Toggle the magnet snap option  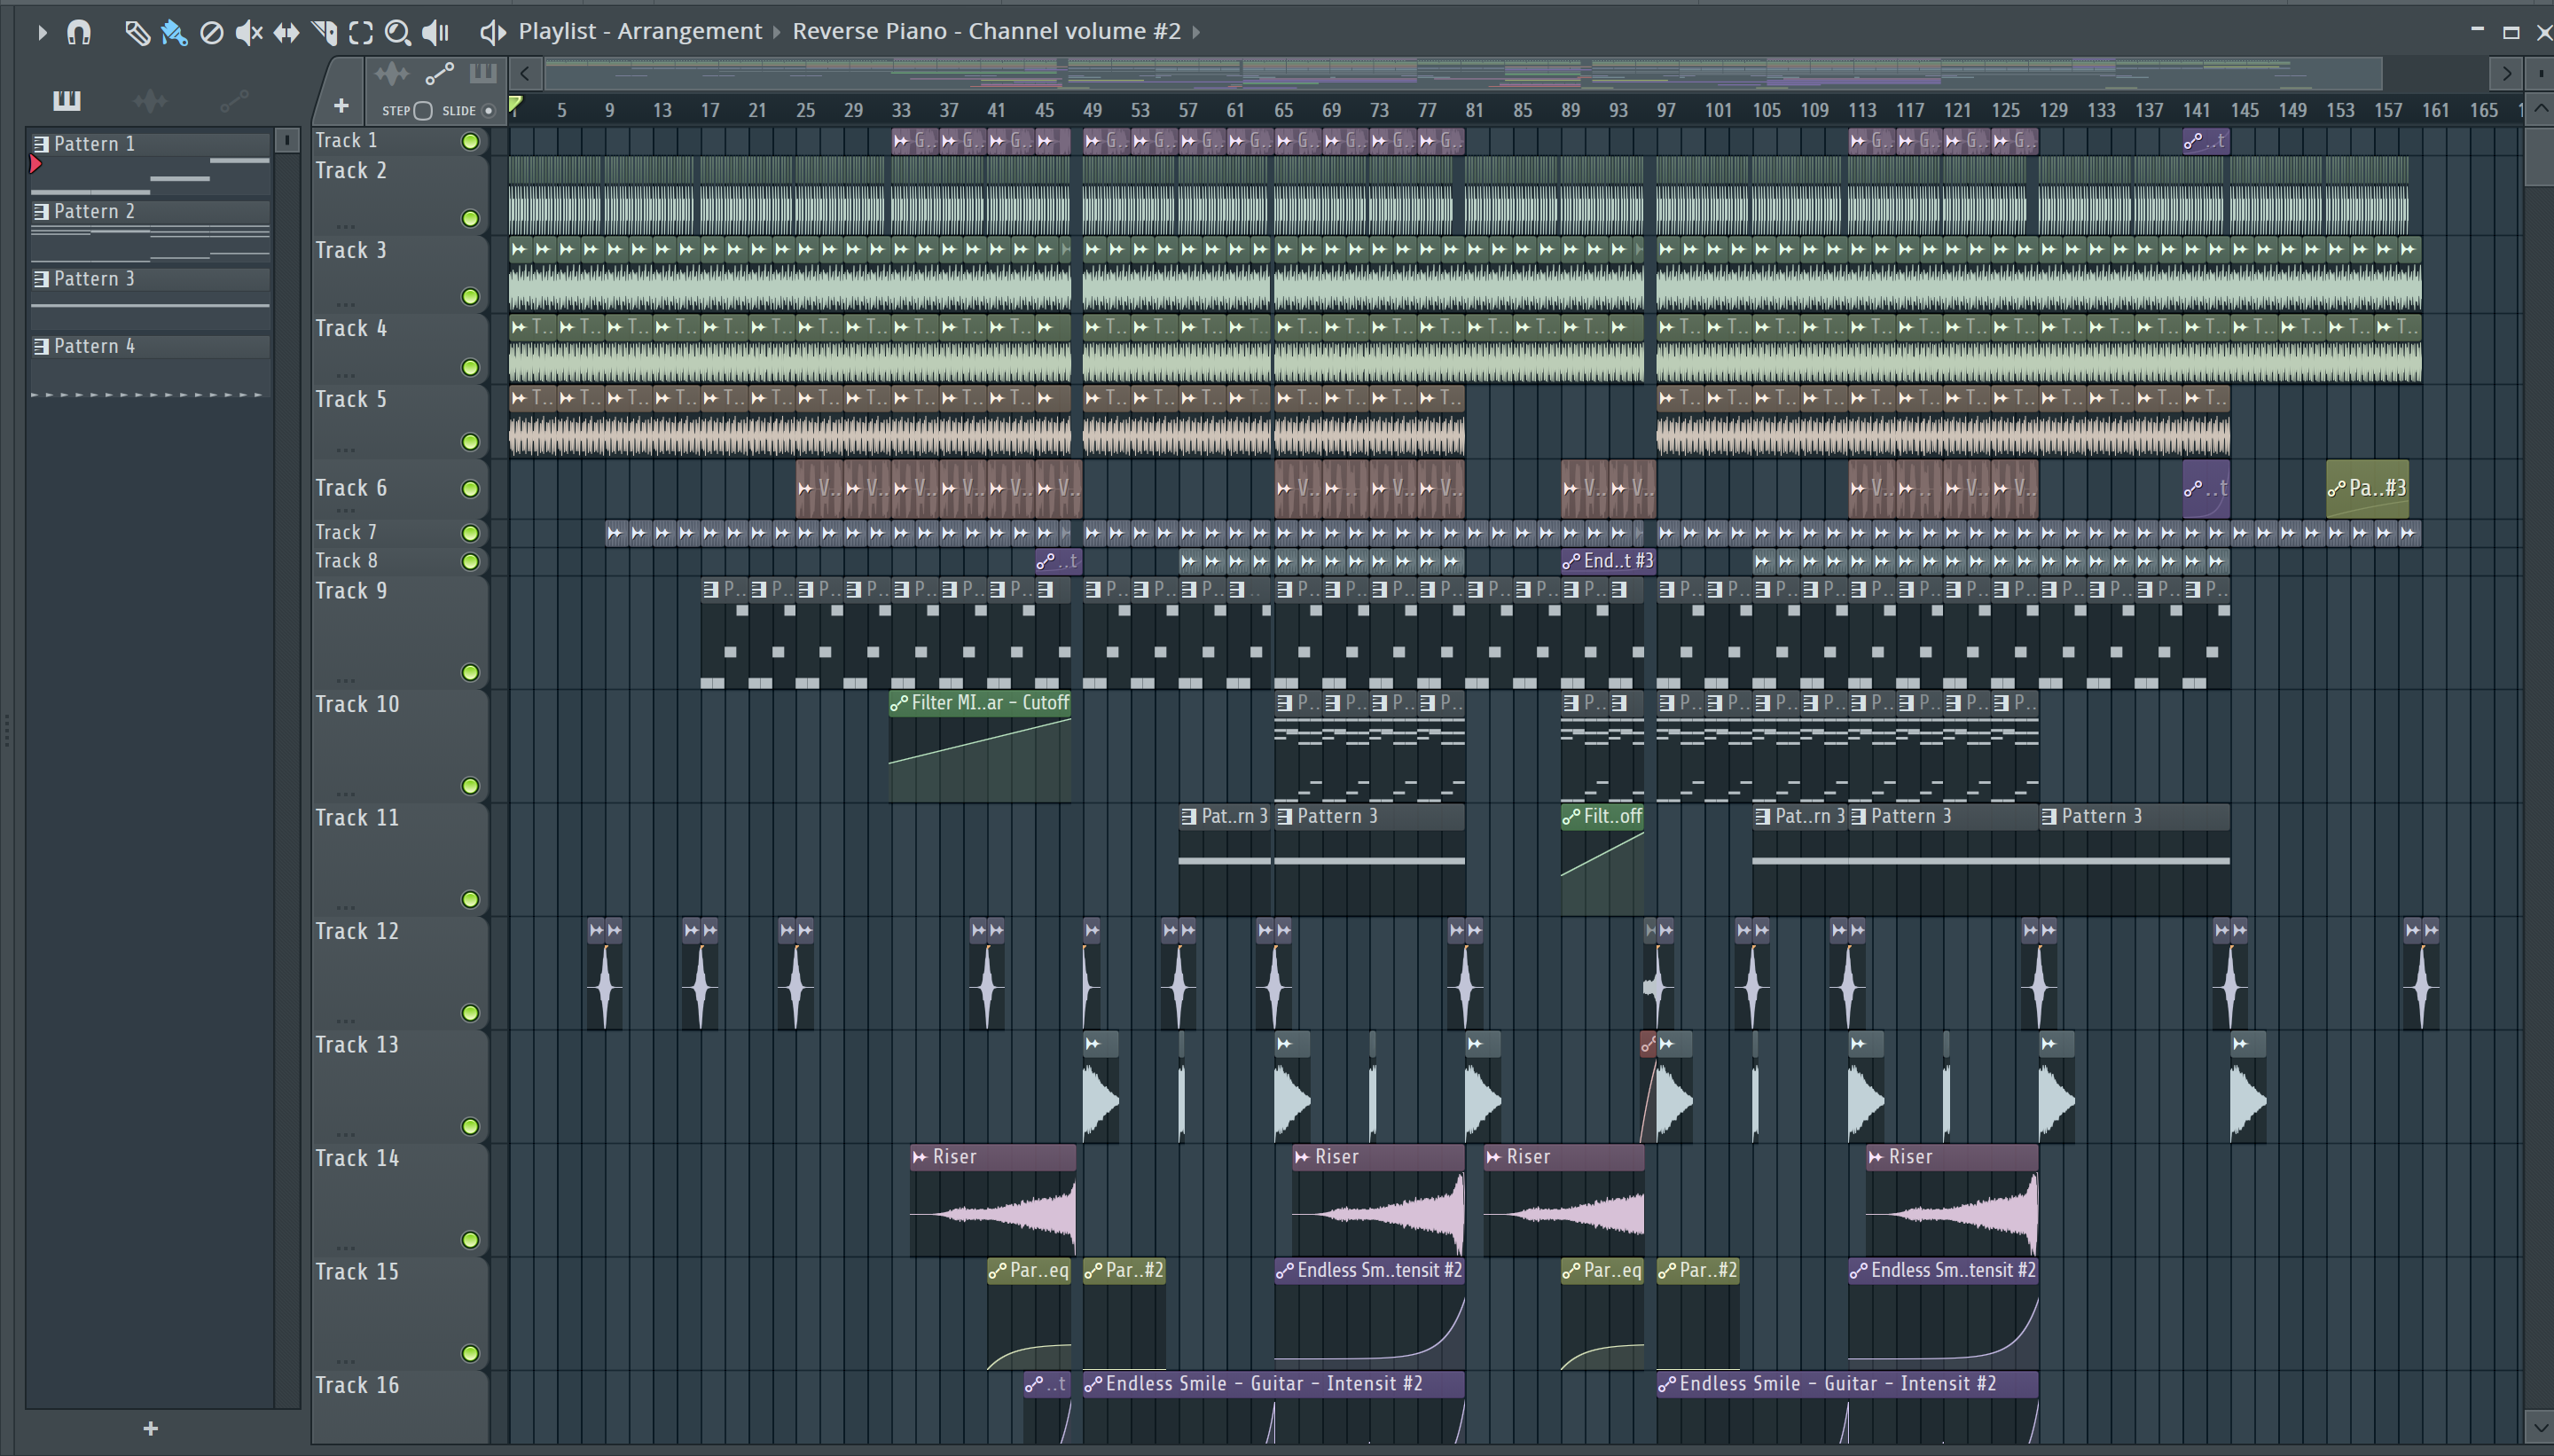coord(79,32)
